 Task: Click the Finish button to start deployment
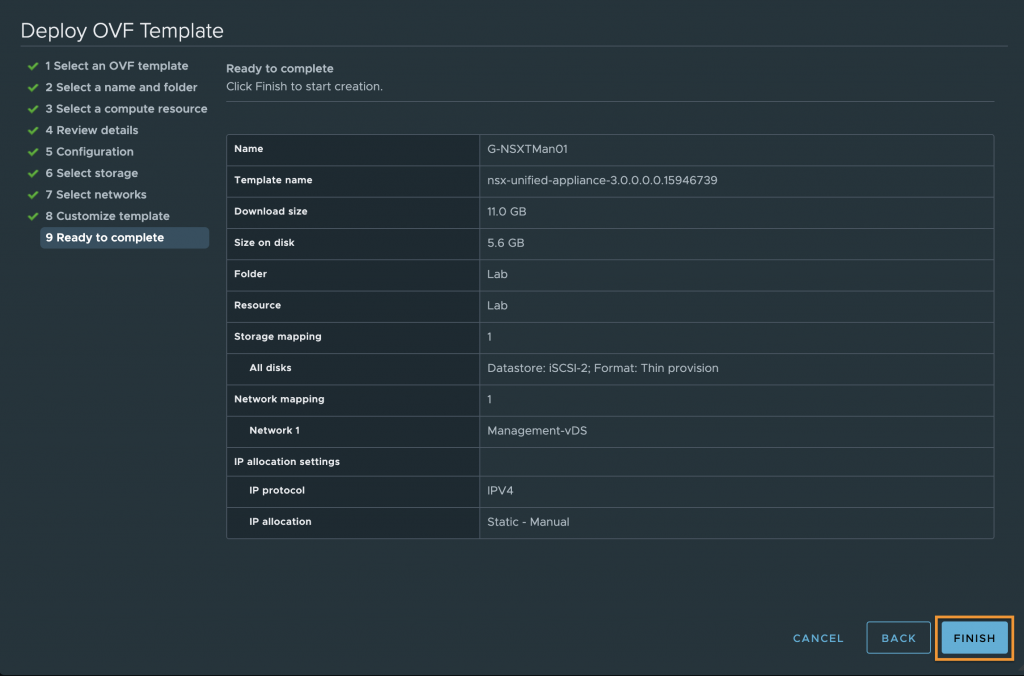[974, 638]
